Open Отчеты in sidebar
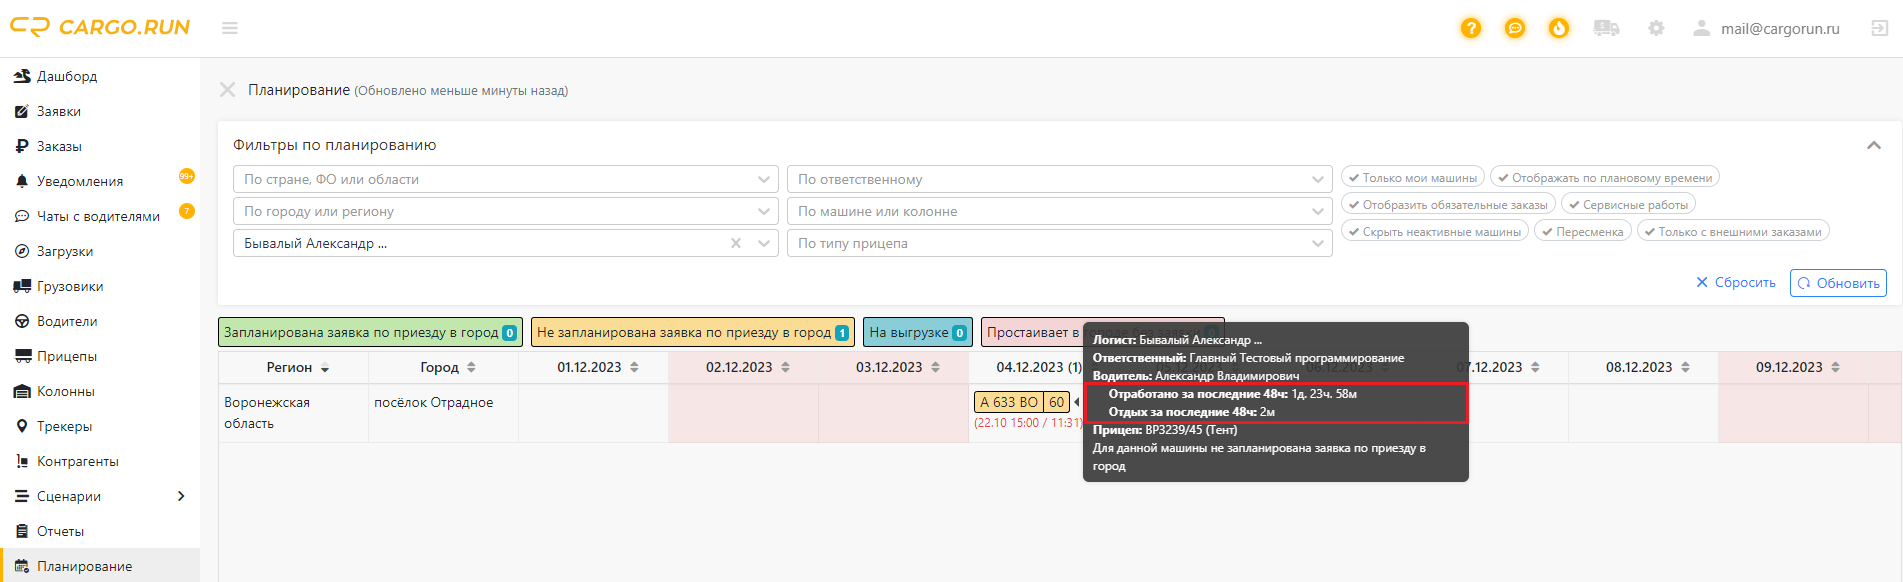Screen dimensions: 1903x582 coord(100,531)
